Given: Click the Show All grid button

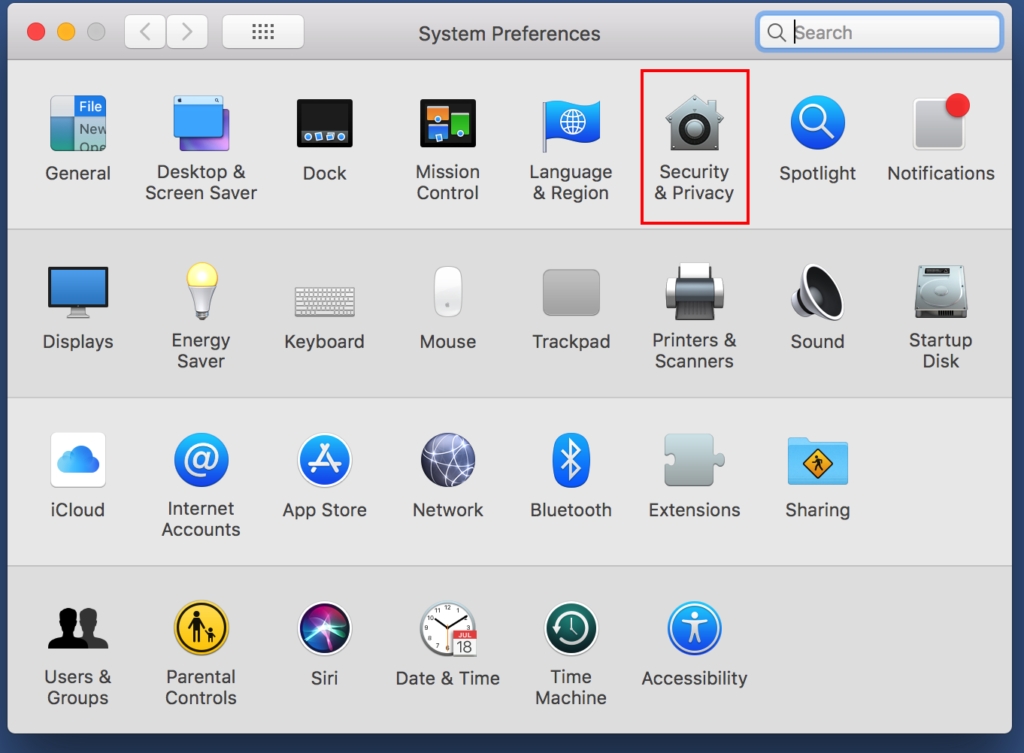Looking at the screenshot, I should point(263,32).
